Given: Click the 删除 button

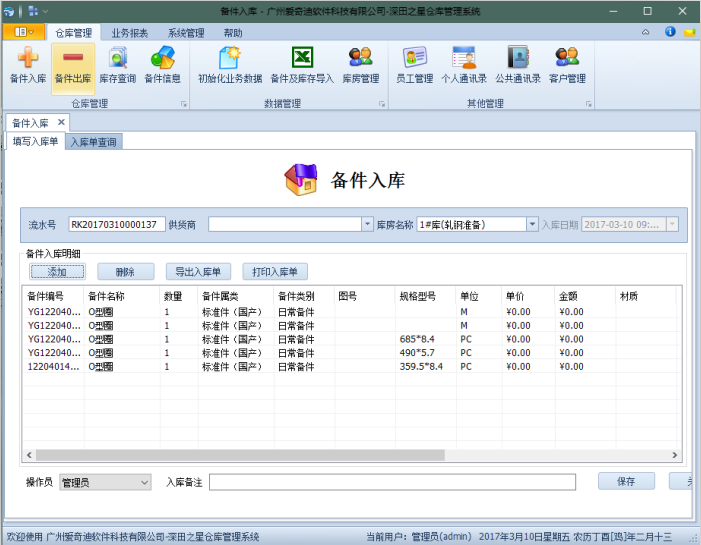Looking at the screenshot, I should pos(126,271).
